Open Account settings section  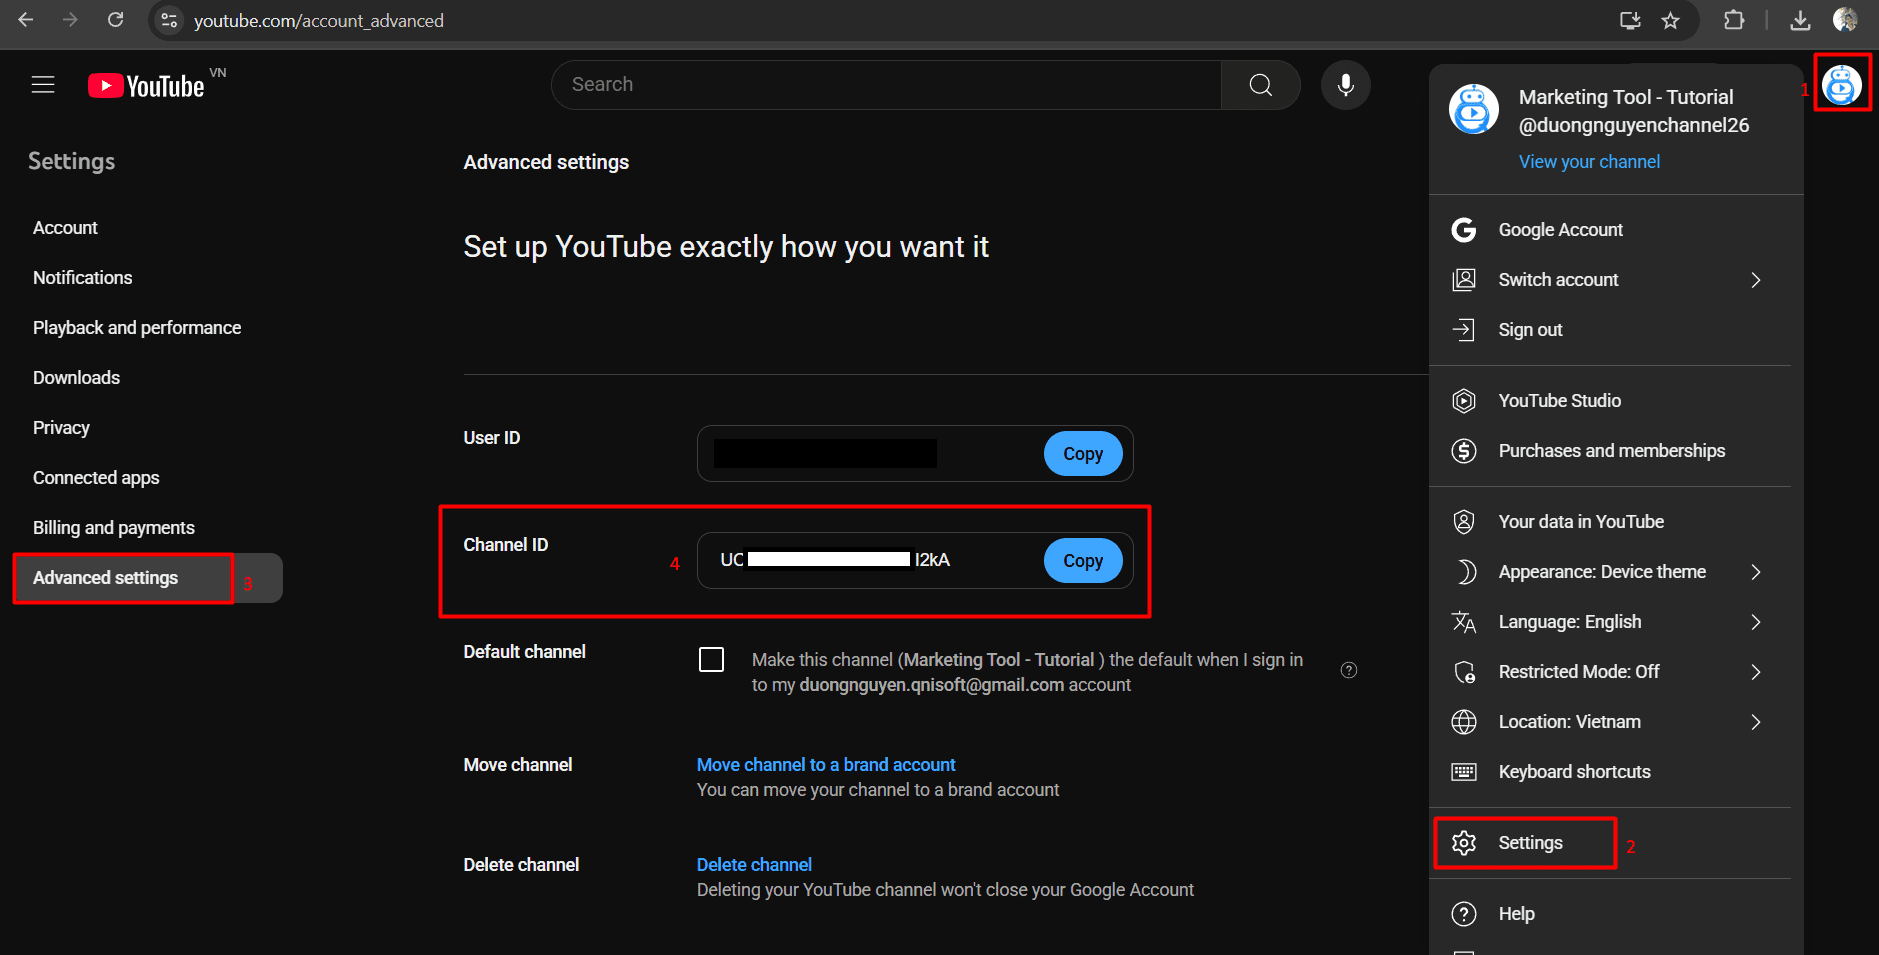point(65,228)
